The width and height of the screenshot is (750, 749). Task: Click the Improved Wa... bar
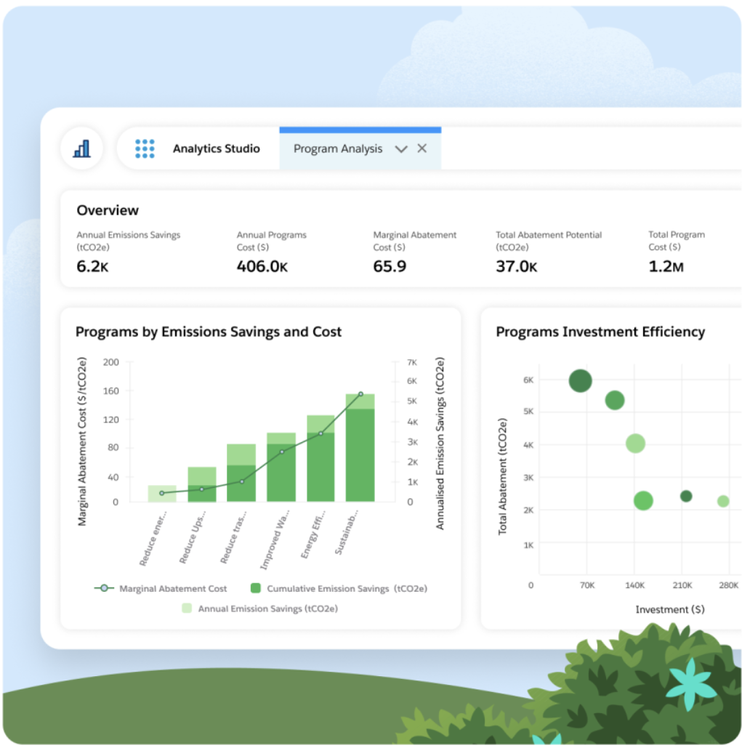(281, 467)
